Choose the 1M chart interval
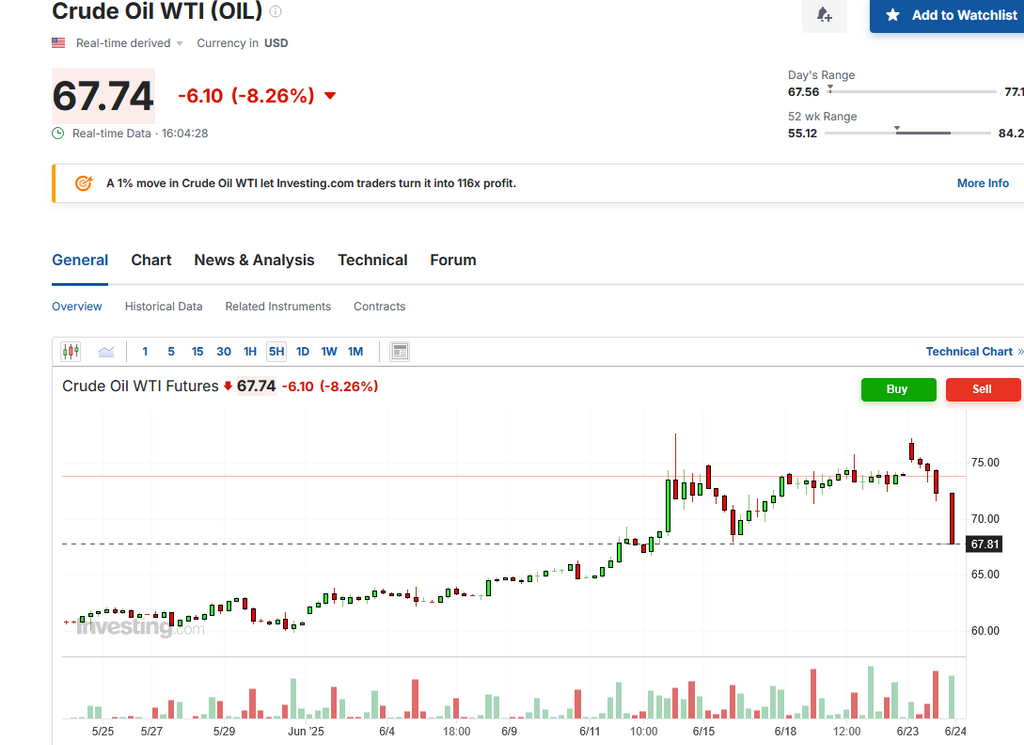This screenshot has height=745, width=1024. 355,352
